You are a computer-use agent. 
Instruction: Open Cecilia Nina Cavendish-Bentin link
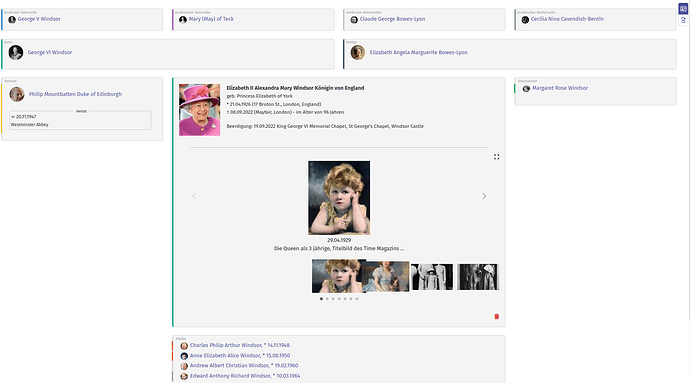567,19
